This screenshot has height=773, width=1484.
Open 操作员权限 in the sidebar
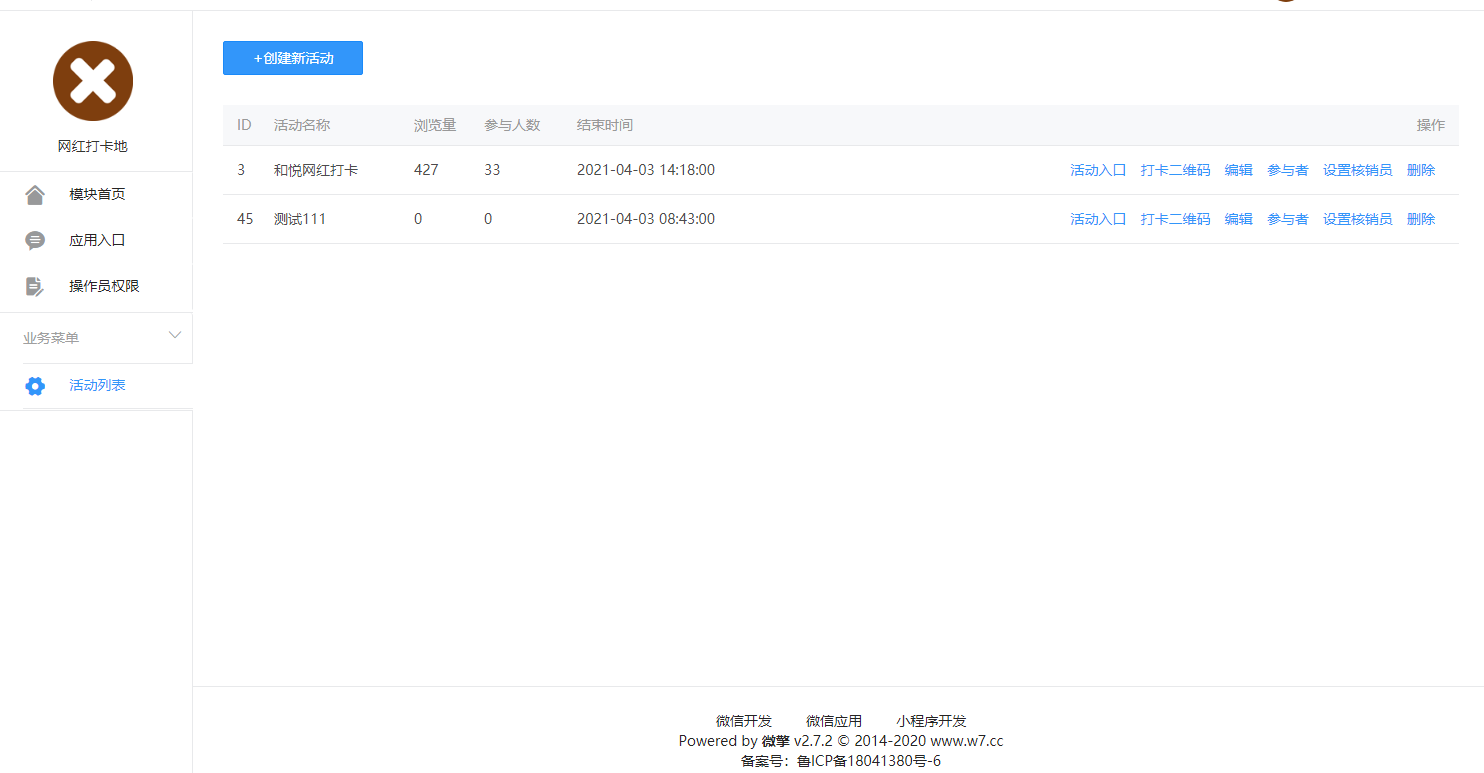click(104, 286)
